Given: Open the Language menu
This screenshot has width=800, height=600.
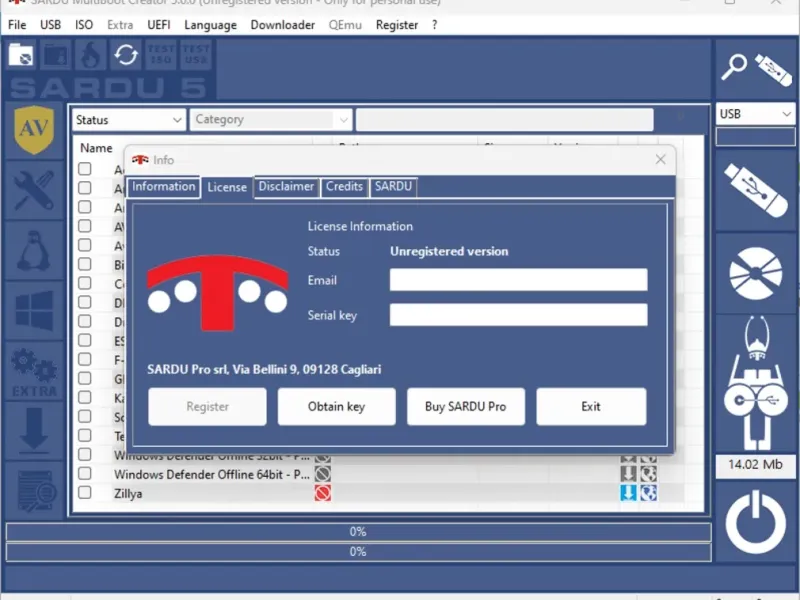Looking at the screenshot, I should (210, 24).
